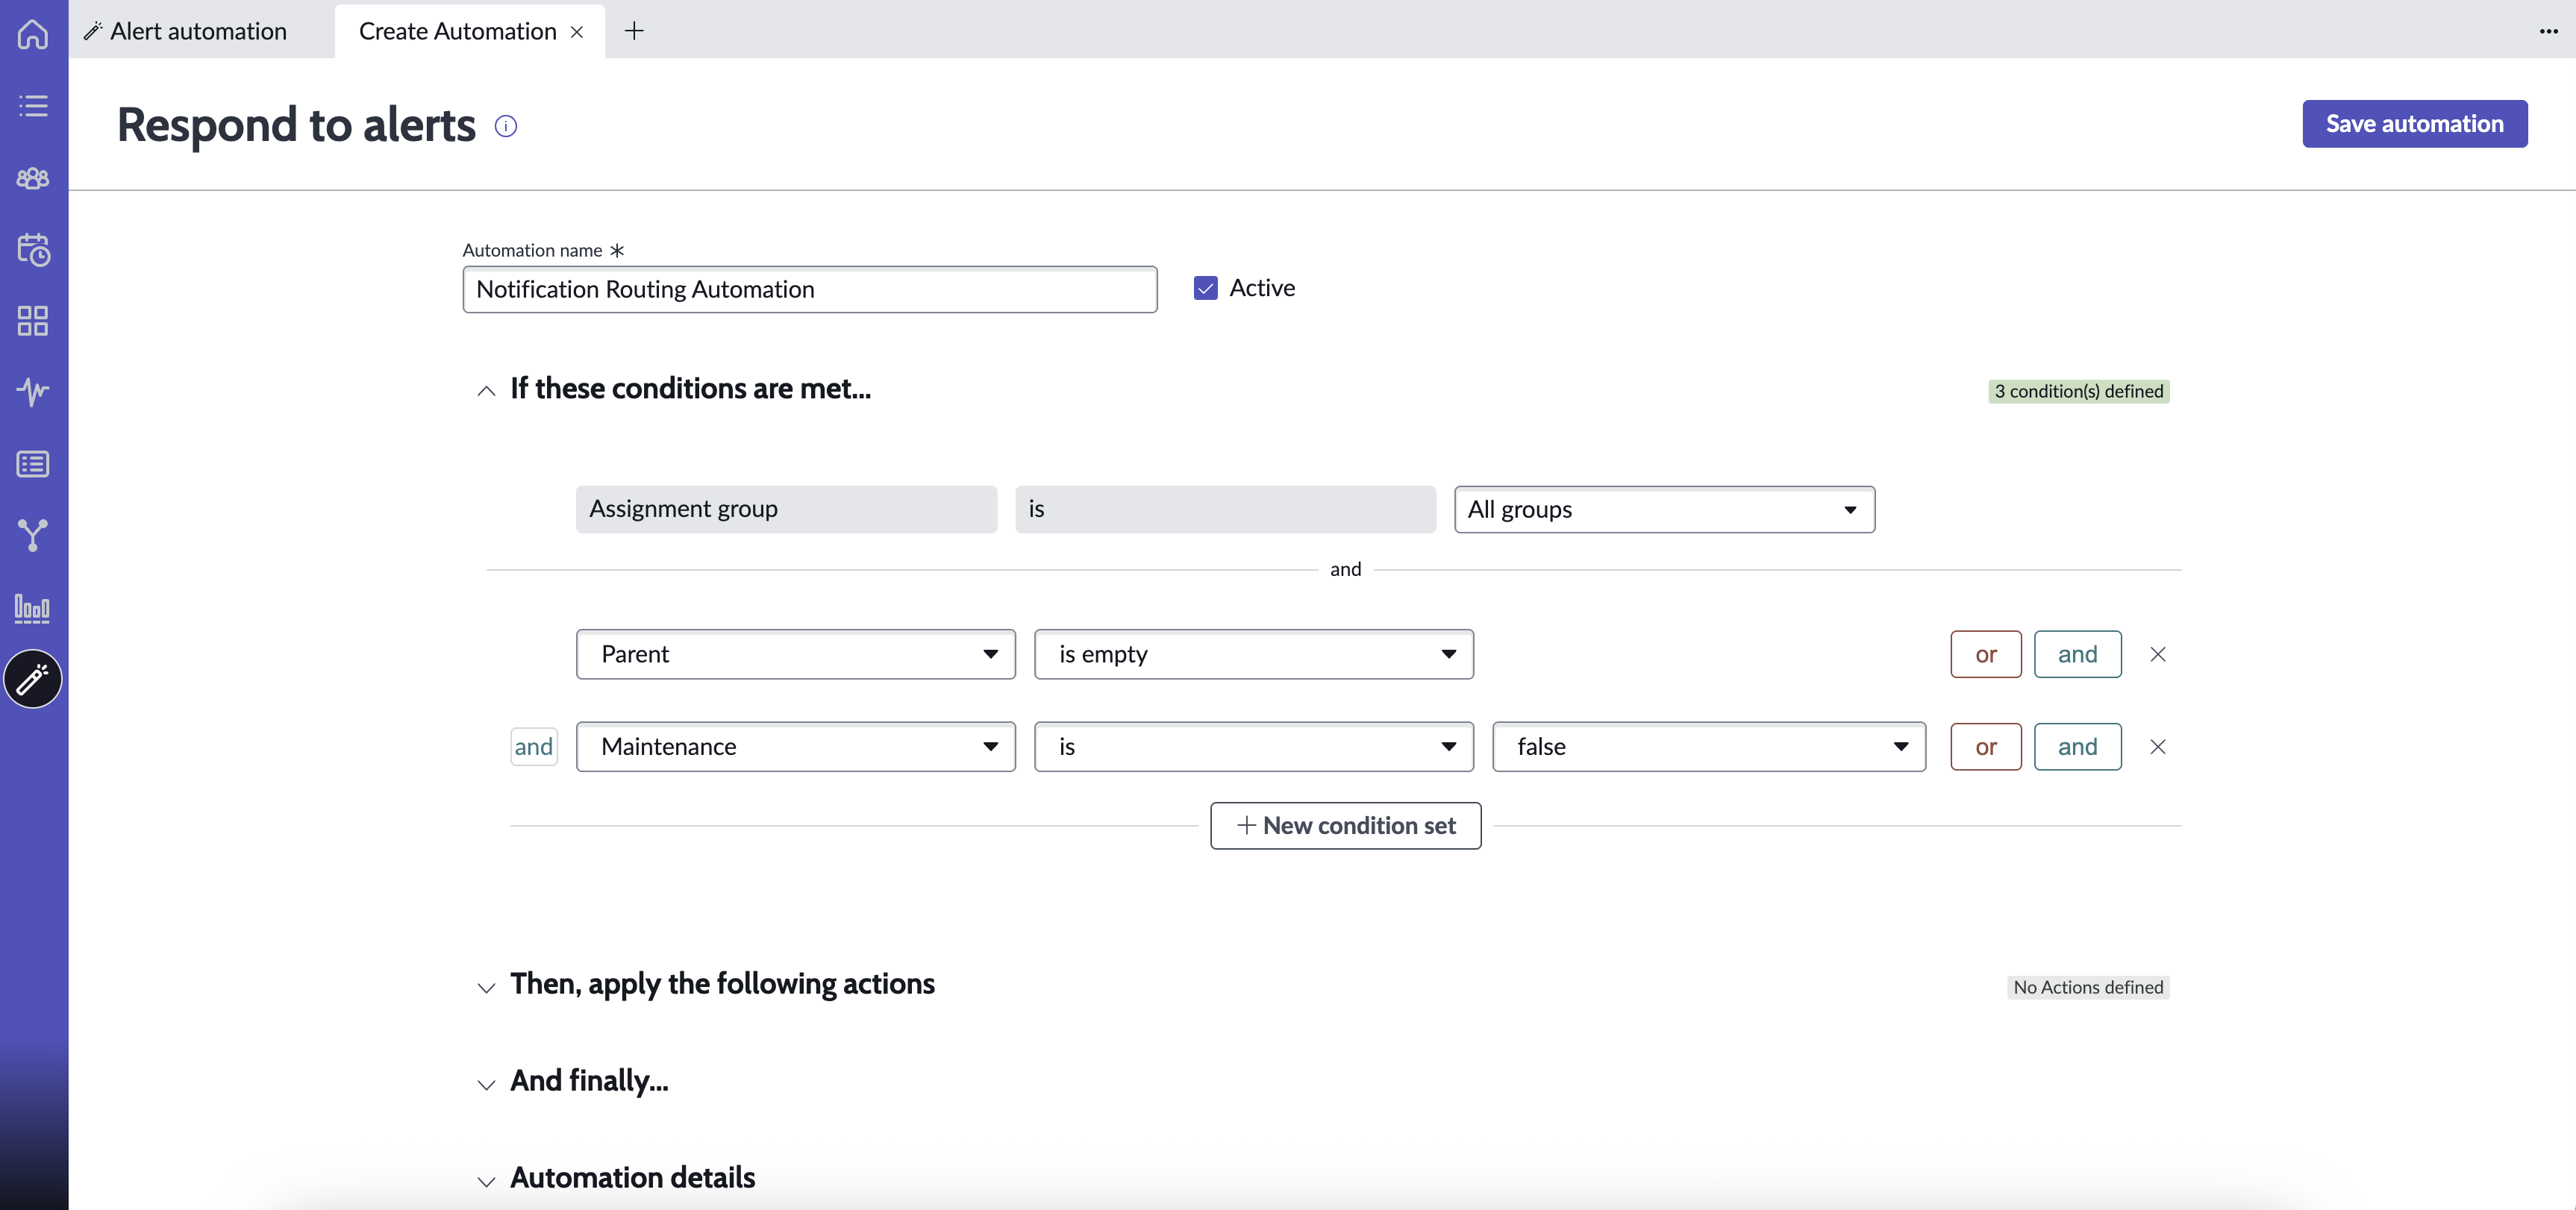Open the Parent field dropdown

coord(796,654)
